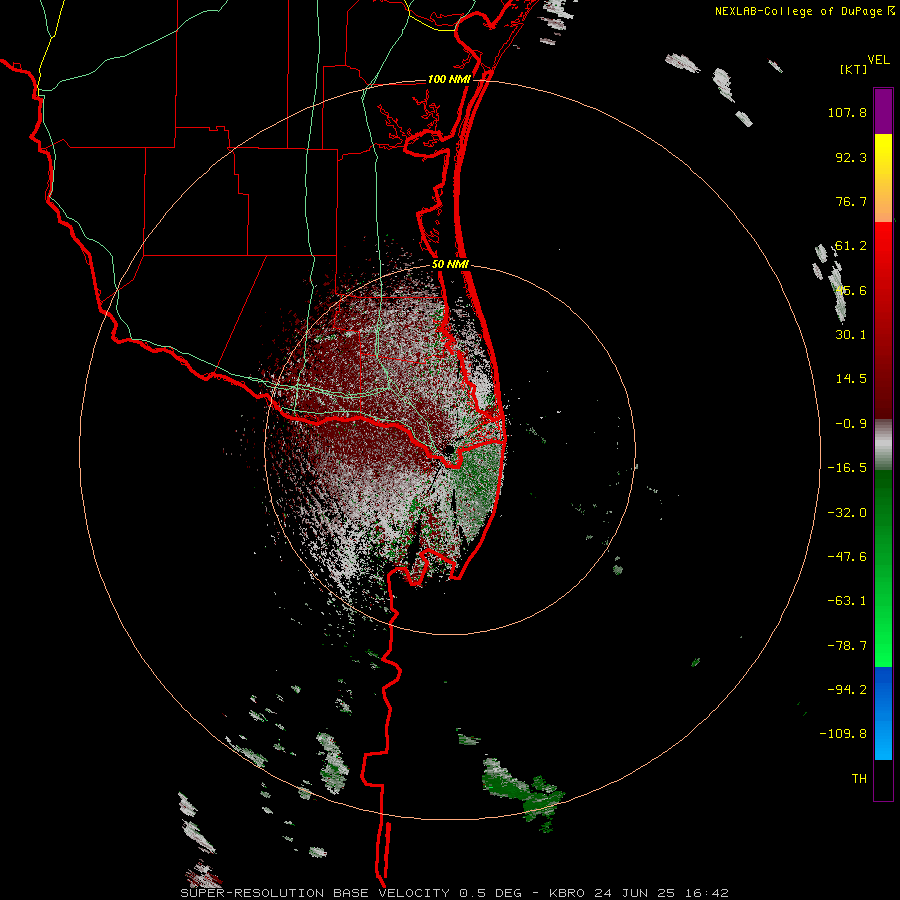Select the 76.7 scale value
Image resolution: width=900 pixels, height=900 pixels.
coord(851,201)
